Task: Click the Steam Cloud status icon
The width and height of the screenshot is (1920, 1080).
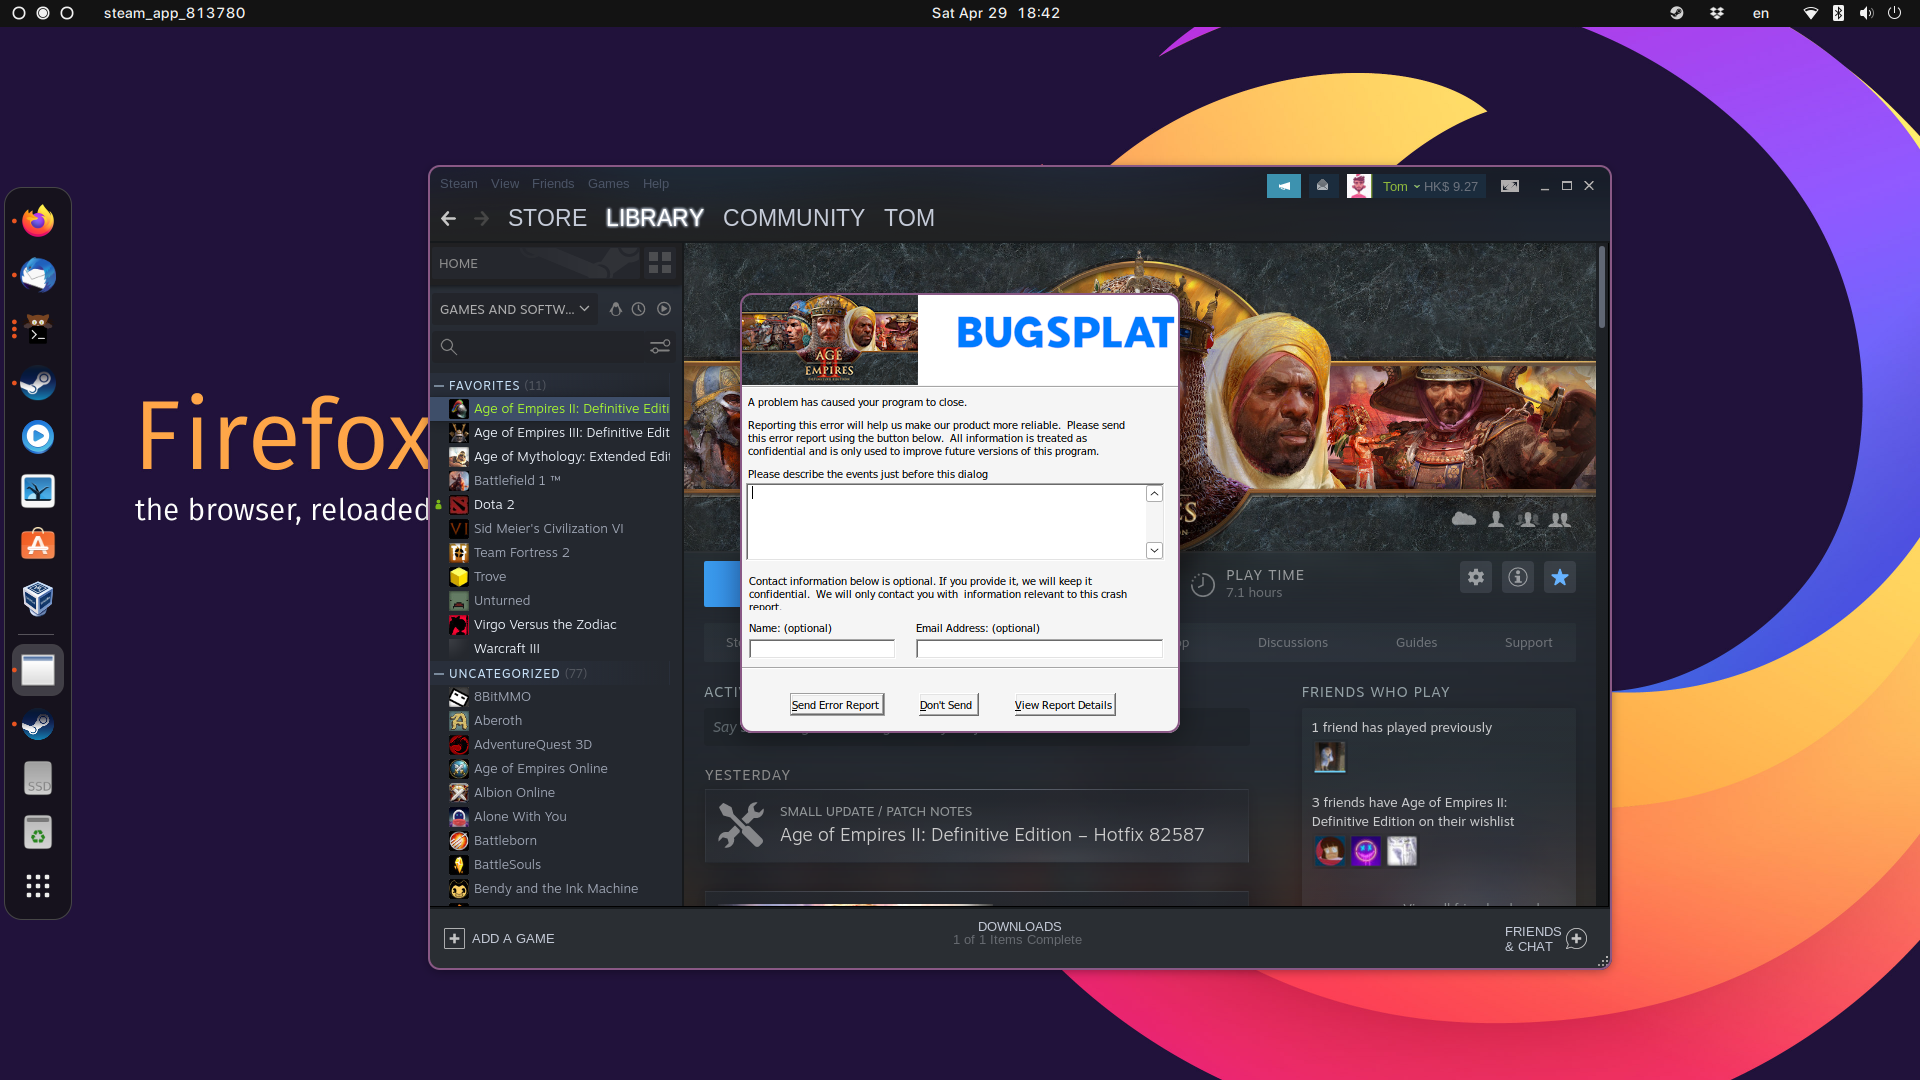Action: tap(1464, 519)
